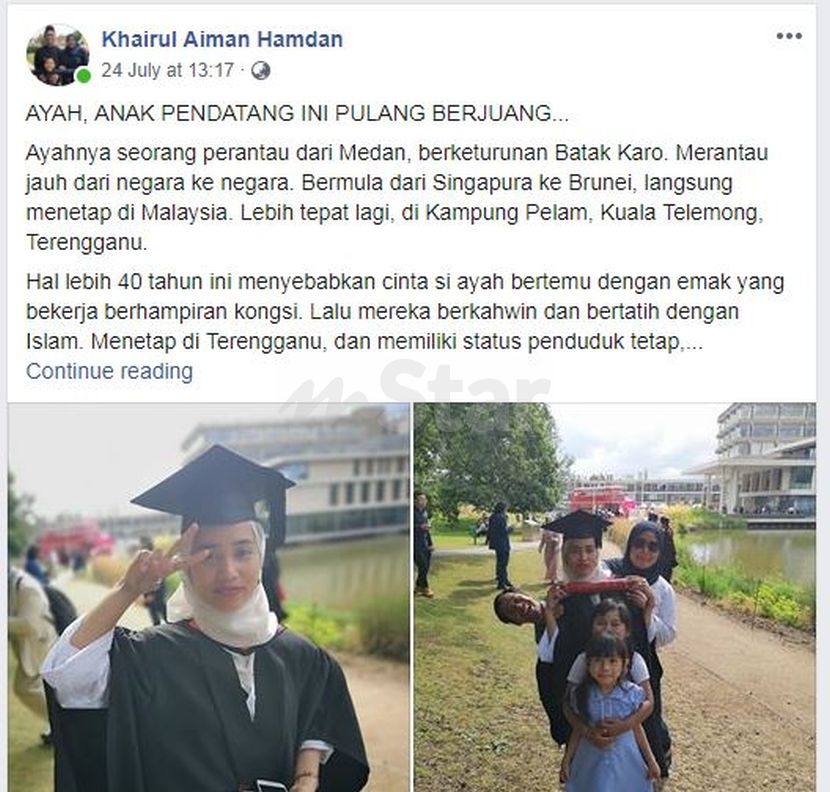
Task: Open the family group graduation photo
Action: point(615,598)
